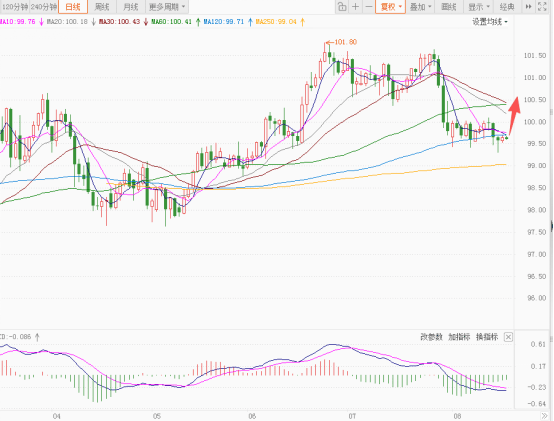
Task: Open the 复权 dropdown
Action: pyautogui.click(x=390, y=7)
